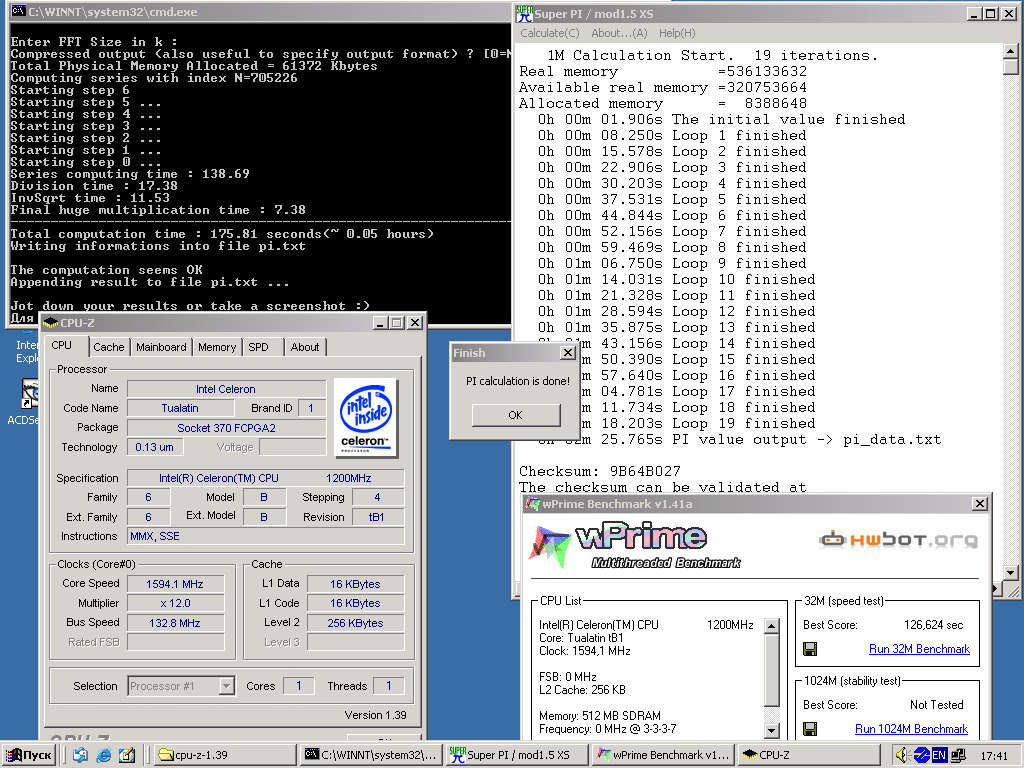Click the Instructions field MMX, SSE
This screenshot has width=1024, height=768.
266,536
